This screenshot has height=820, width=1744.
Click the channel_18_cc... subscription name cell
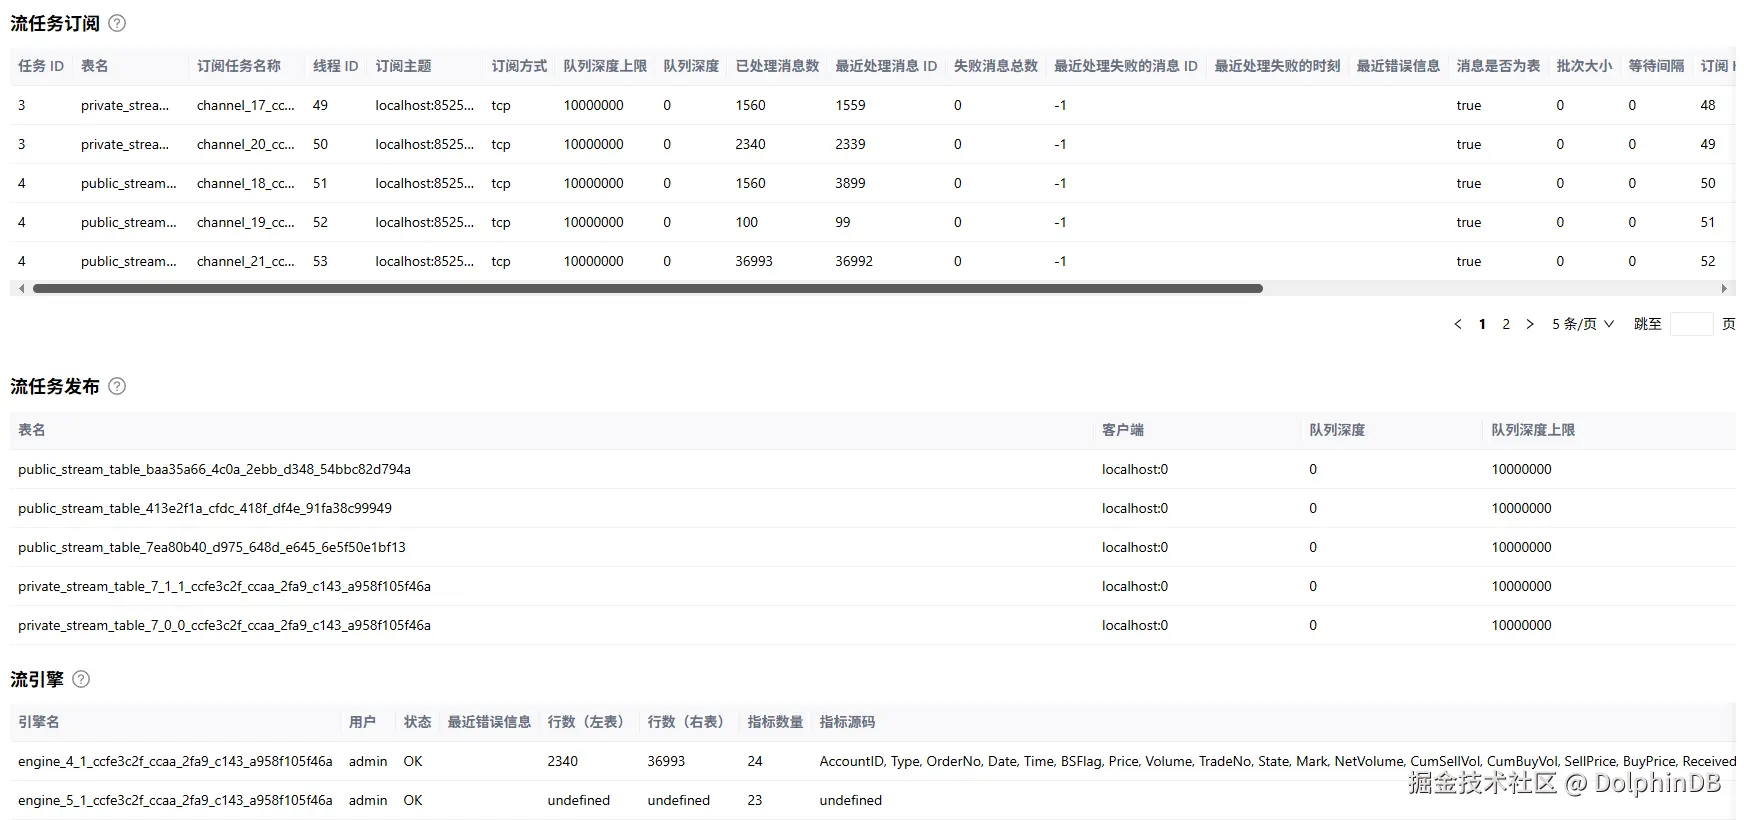[246, 183]
